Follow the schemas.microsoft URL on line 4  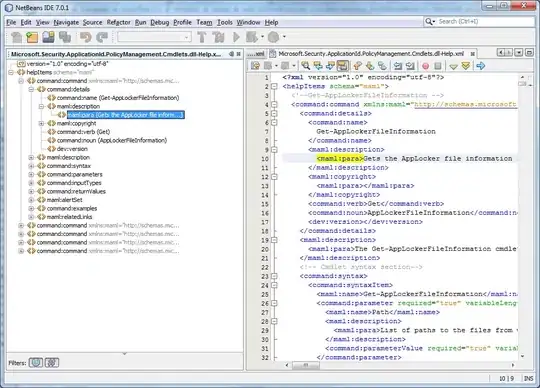(465, 104)
